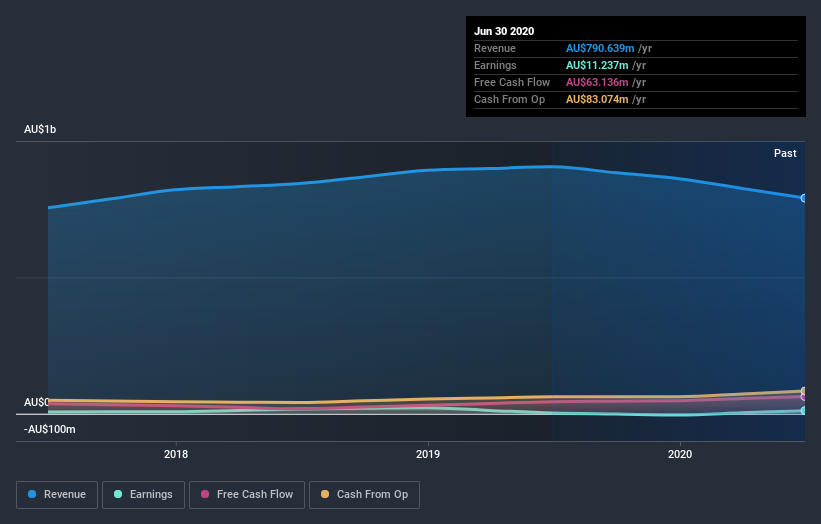821x524 pixels.
Task: Click the 2019 x-axis label
Action: click(428, 454)
